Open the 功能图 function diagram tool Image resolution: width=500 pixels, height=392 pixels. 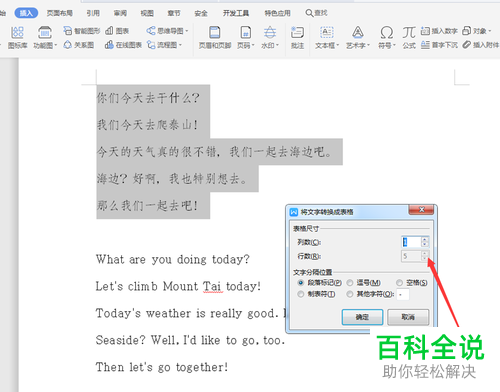(x=45, y=37)
